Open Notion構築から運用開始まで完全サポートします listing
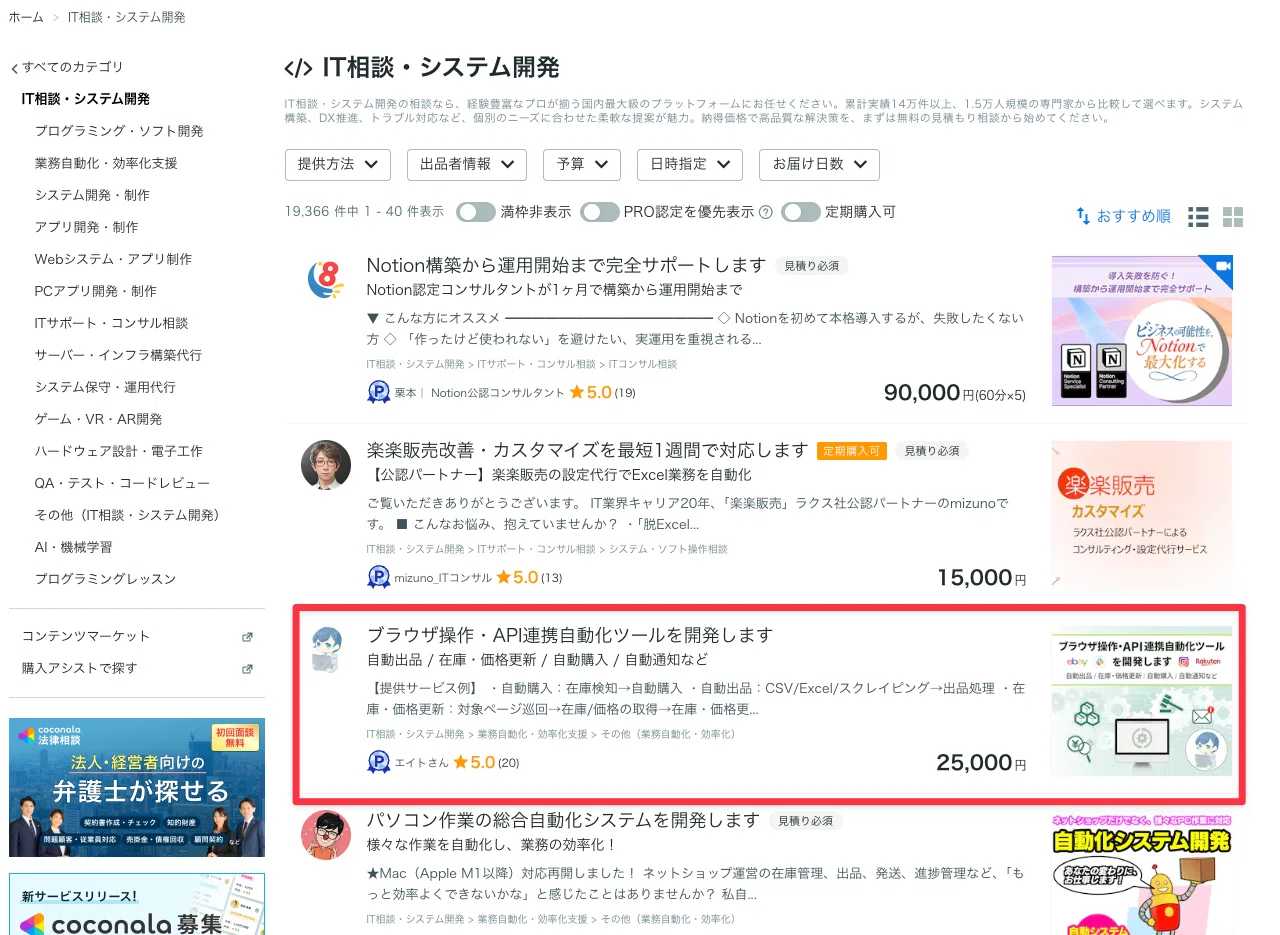Image resolution: width=1280 pixels, height=935 pixels. point(566,265)
